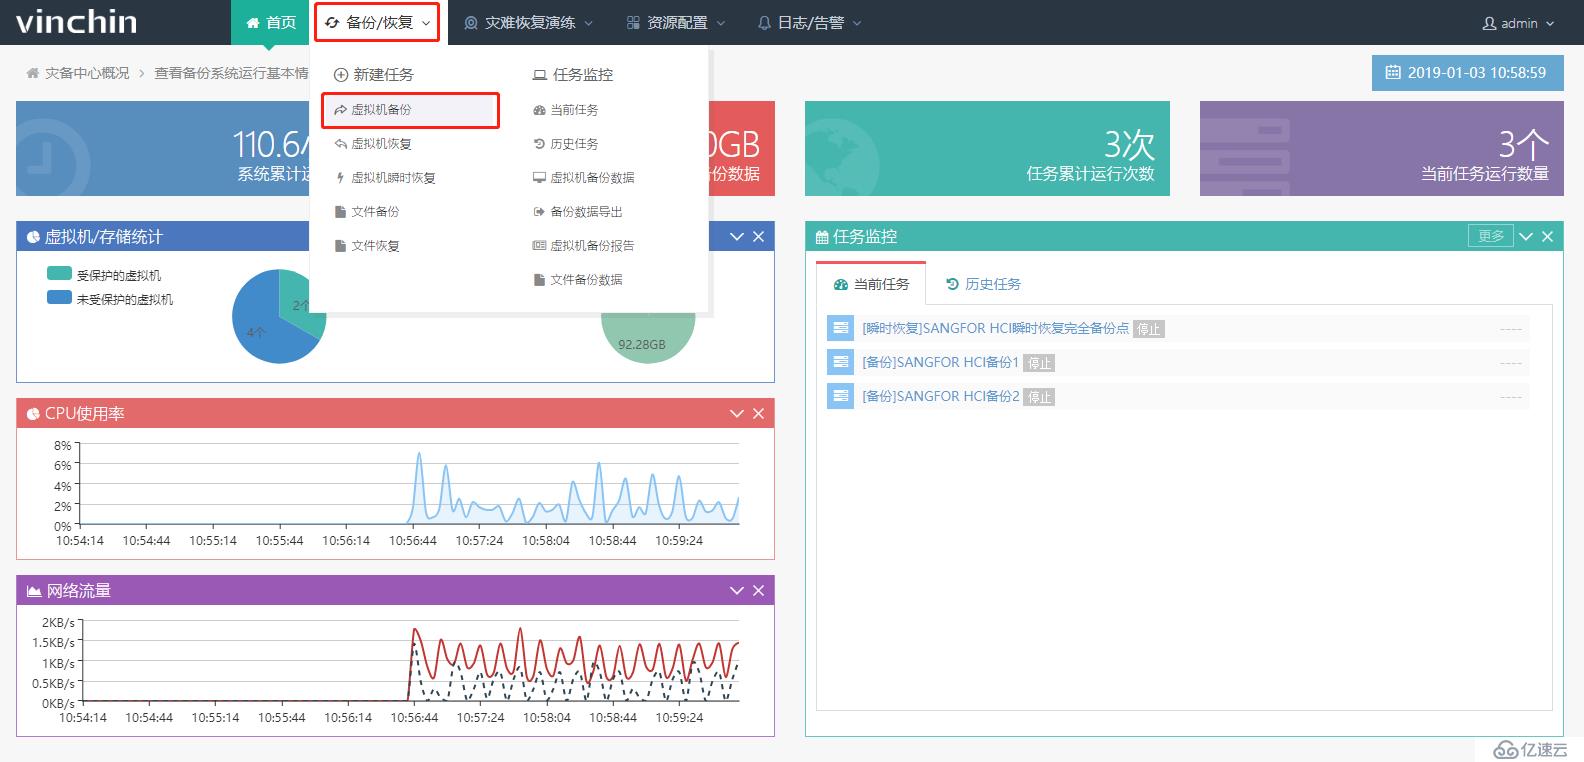The height and width of the screenshot is (762, 1584).
Task: Select 备份数据导出 menu entry
Action: [x=578, y=212]
